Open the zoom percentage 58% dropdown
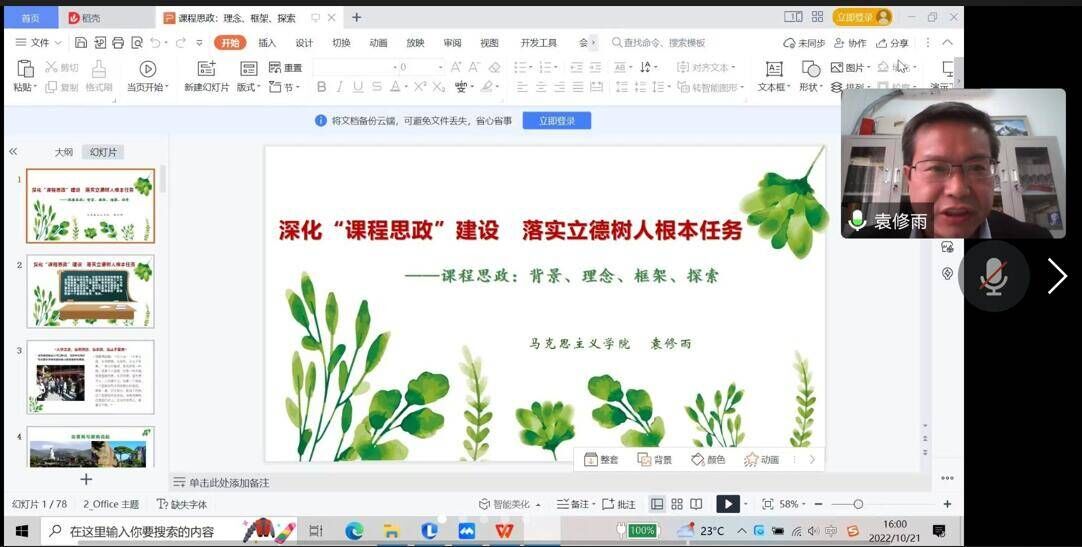Viewport: 1082px width, 547px height. (x=793, y=504)
